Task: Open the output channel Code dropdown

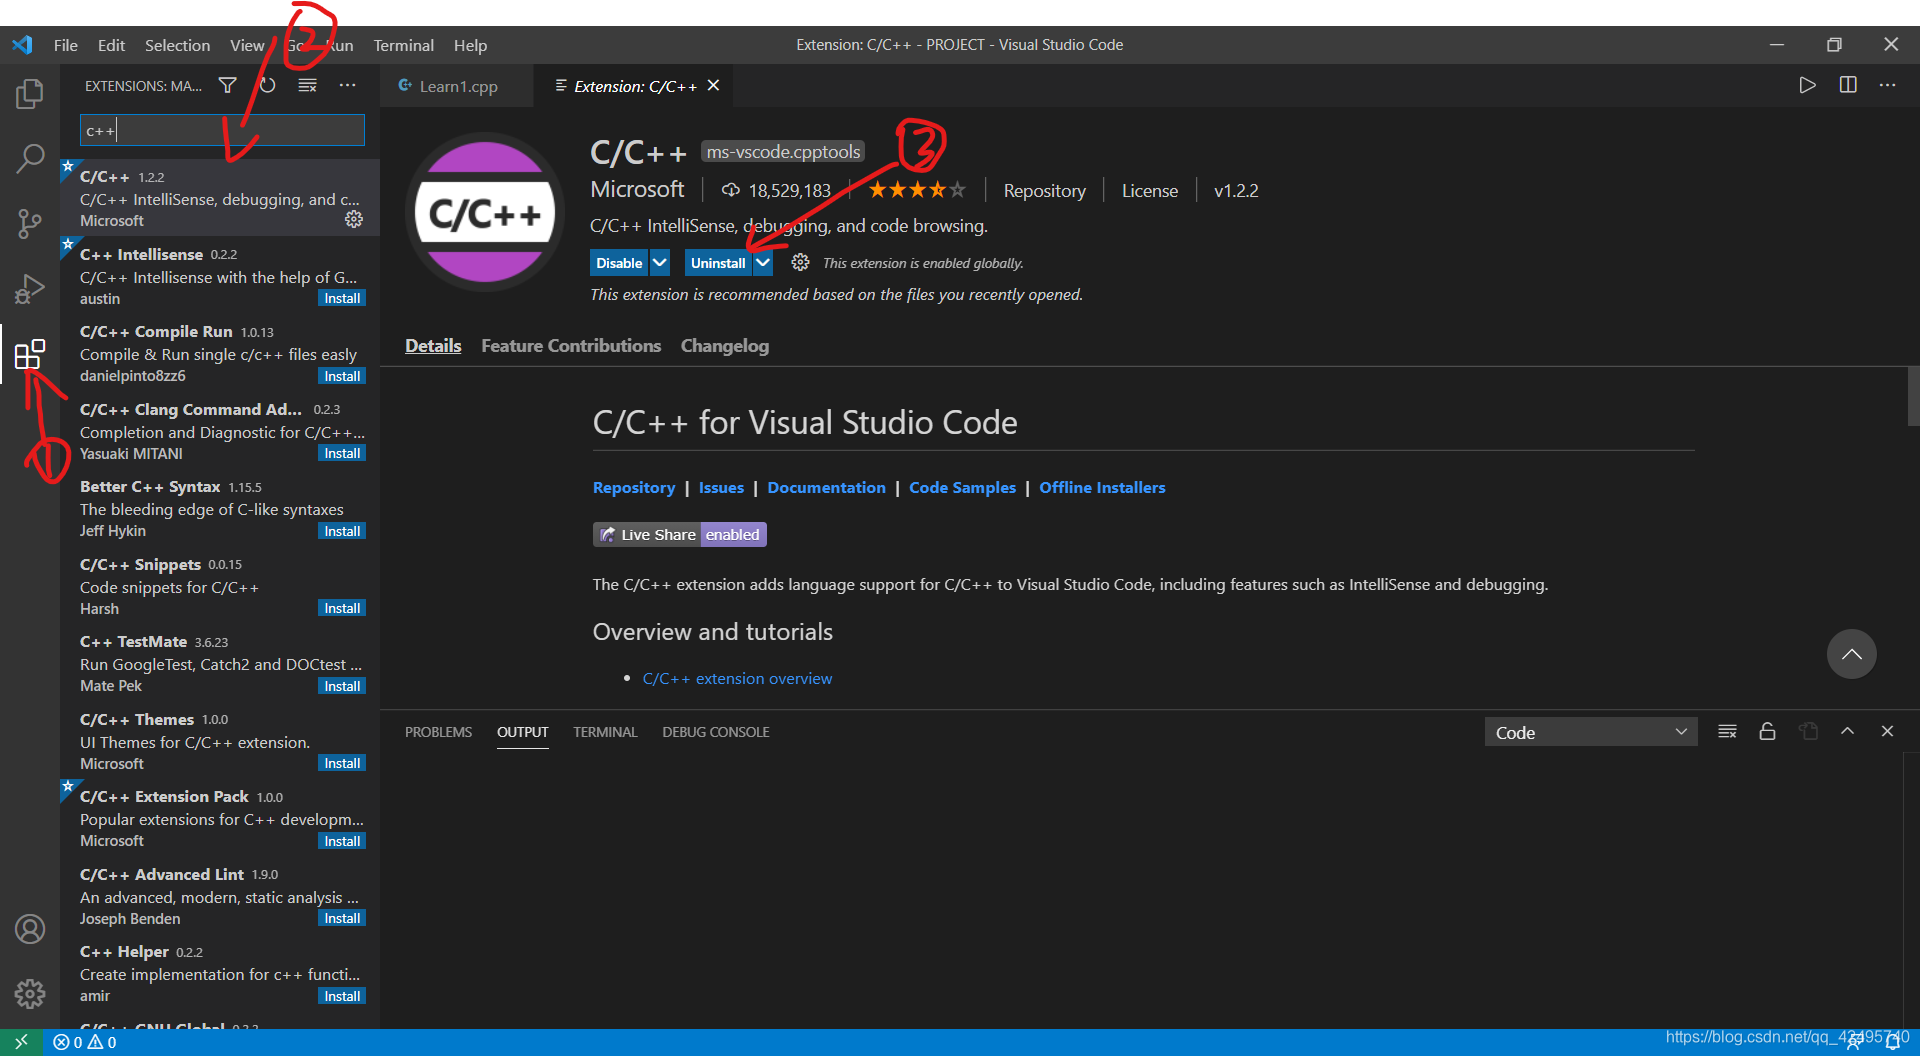Action: [1590, 732]
